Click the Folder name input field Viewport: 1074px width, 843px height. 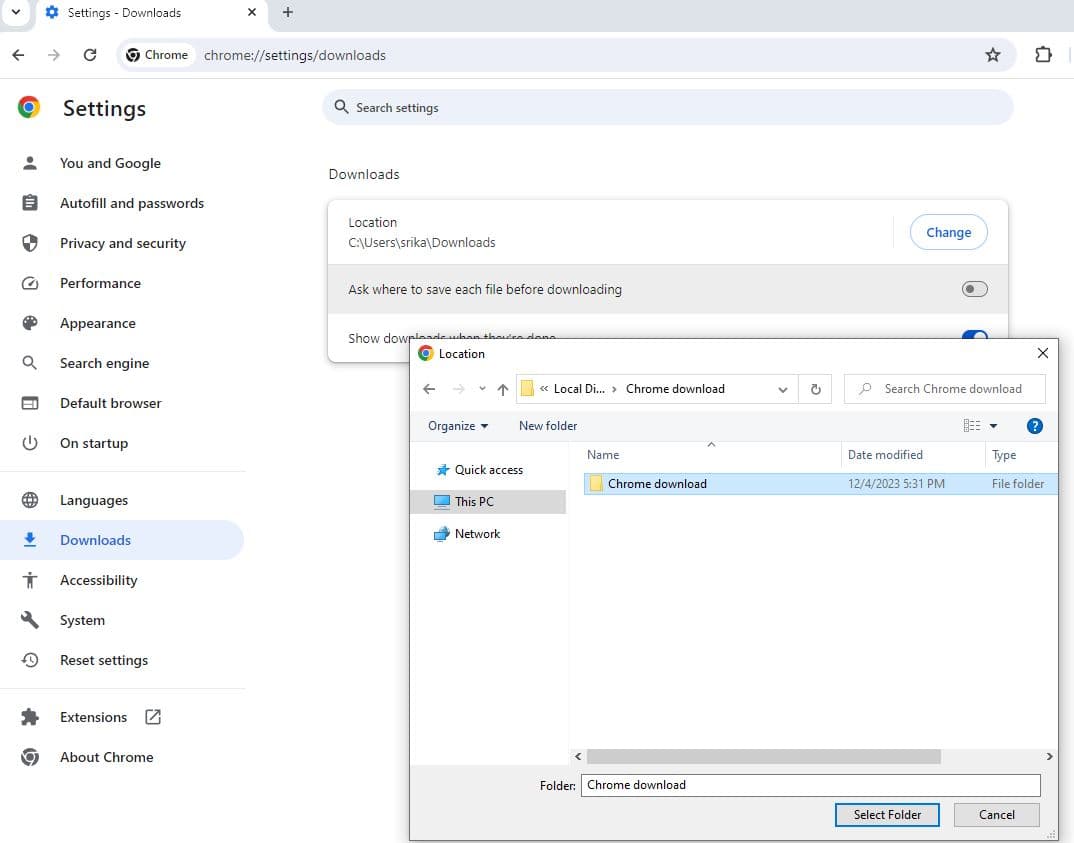tap(810, 785)
